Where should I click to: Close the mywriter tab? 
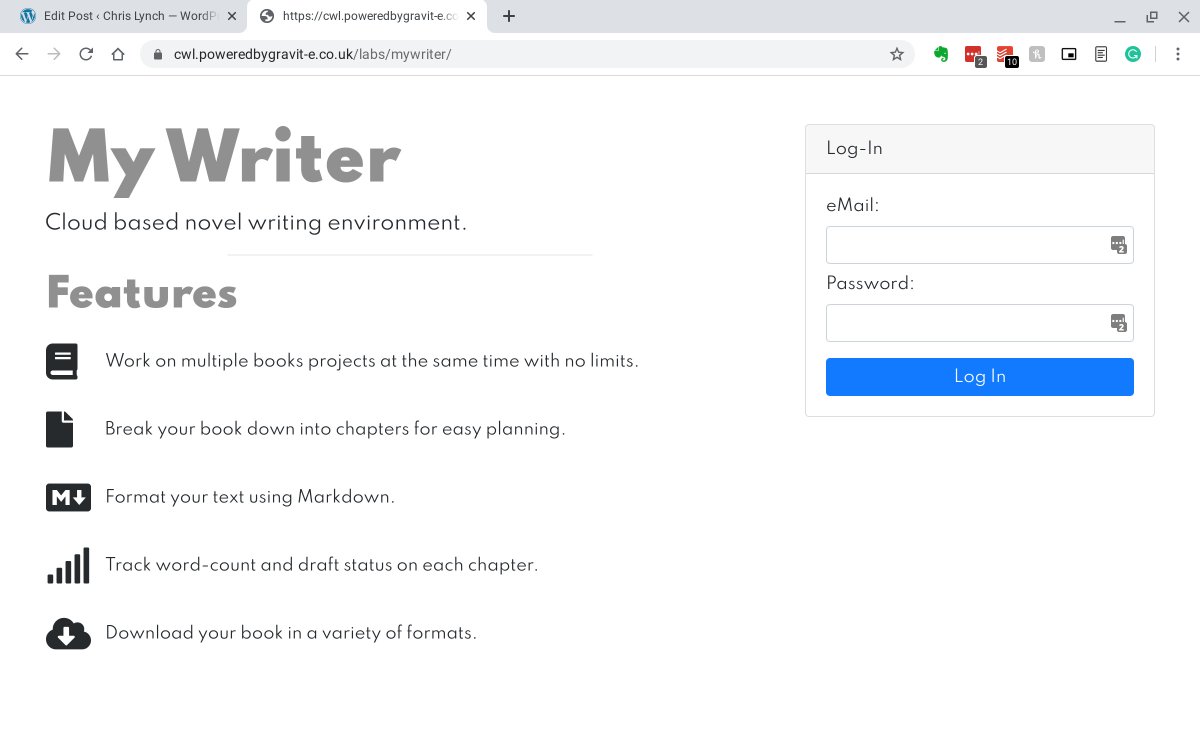coord(470,16)
